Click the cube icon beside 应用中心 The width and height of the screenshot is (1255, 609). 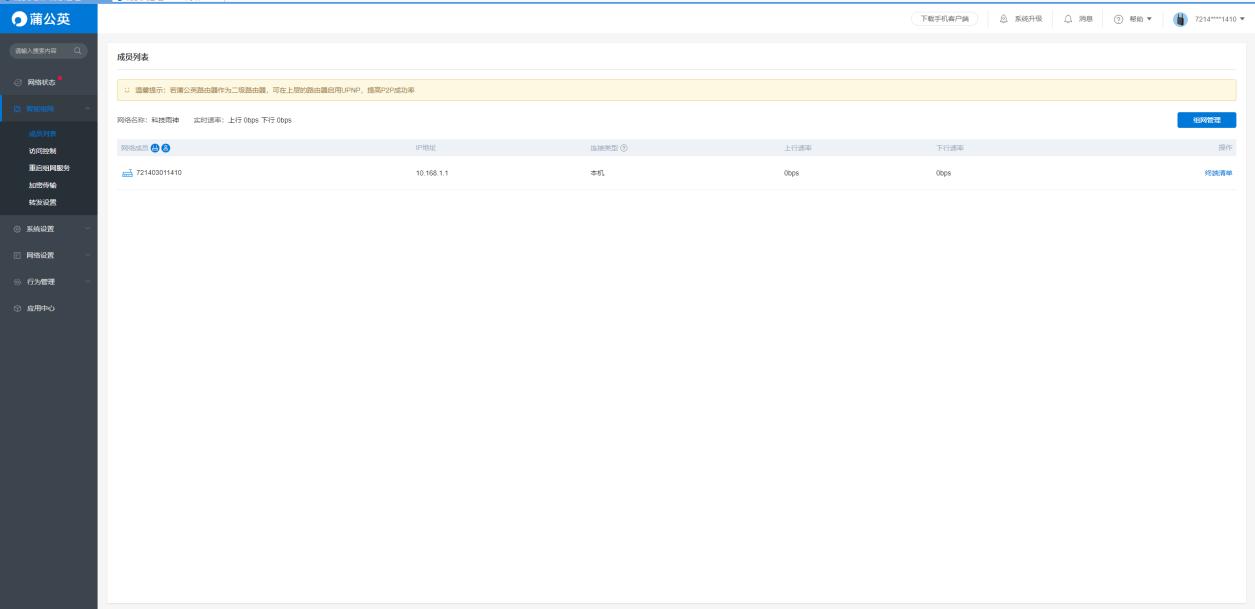(18, 308)
